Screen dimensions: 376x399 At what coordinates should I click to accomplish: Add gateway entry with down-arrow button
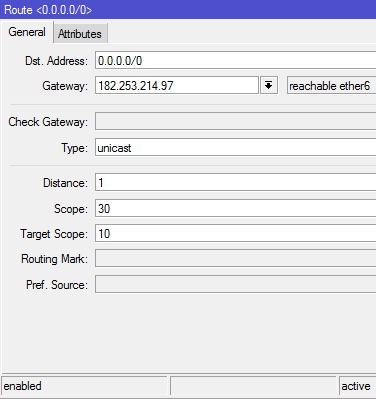pos(269,86)
